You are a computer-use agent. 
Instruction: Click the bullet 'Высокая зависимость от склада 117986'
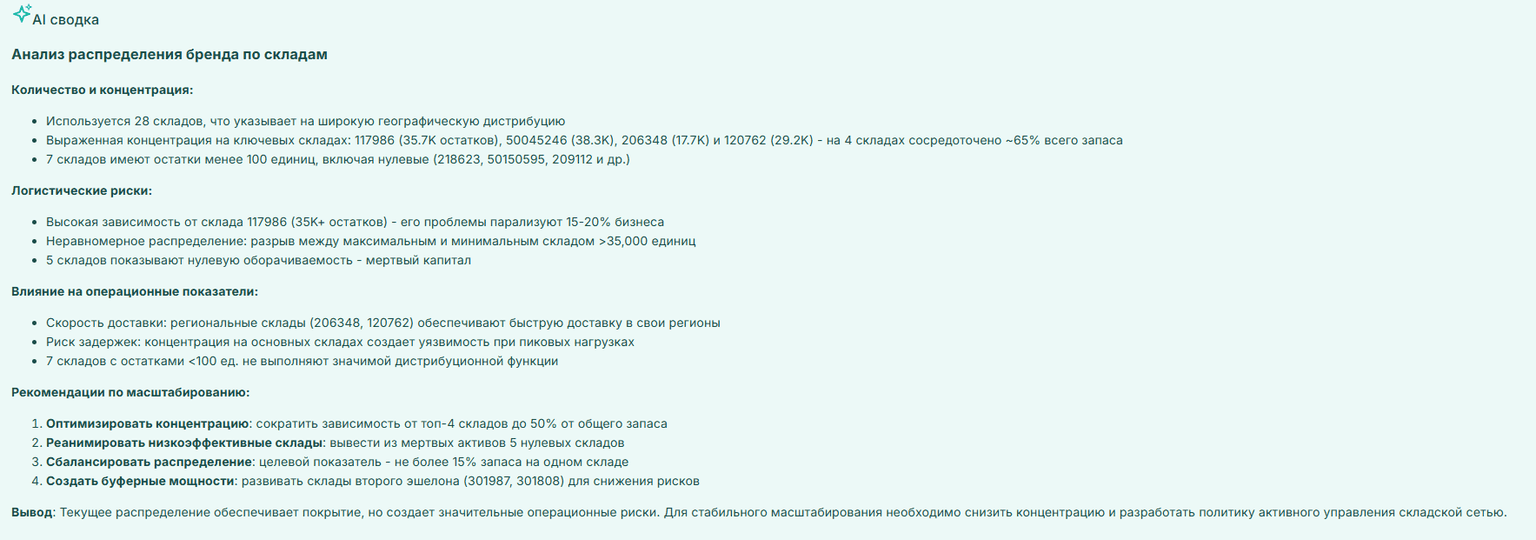point(355,222)
